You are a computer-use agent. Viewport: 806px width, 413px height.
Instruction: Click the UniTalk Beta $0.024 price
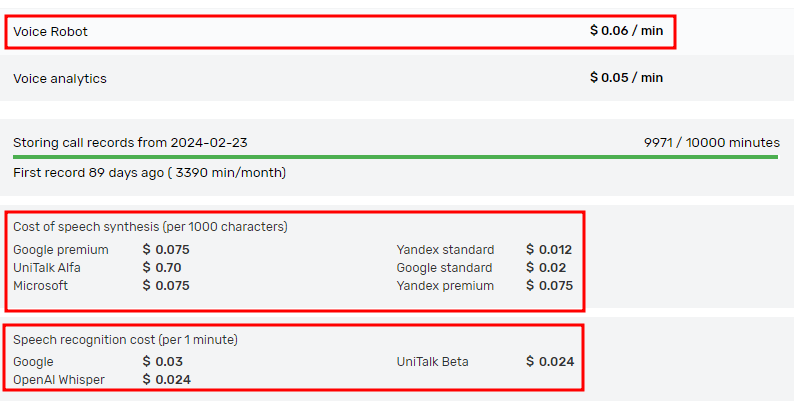550,362
